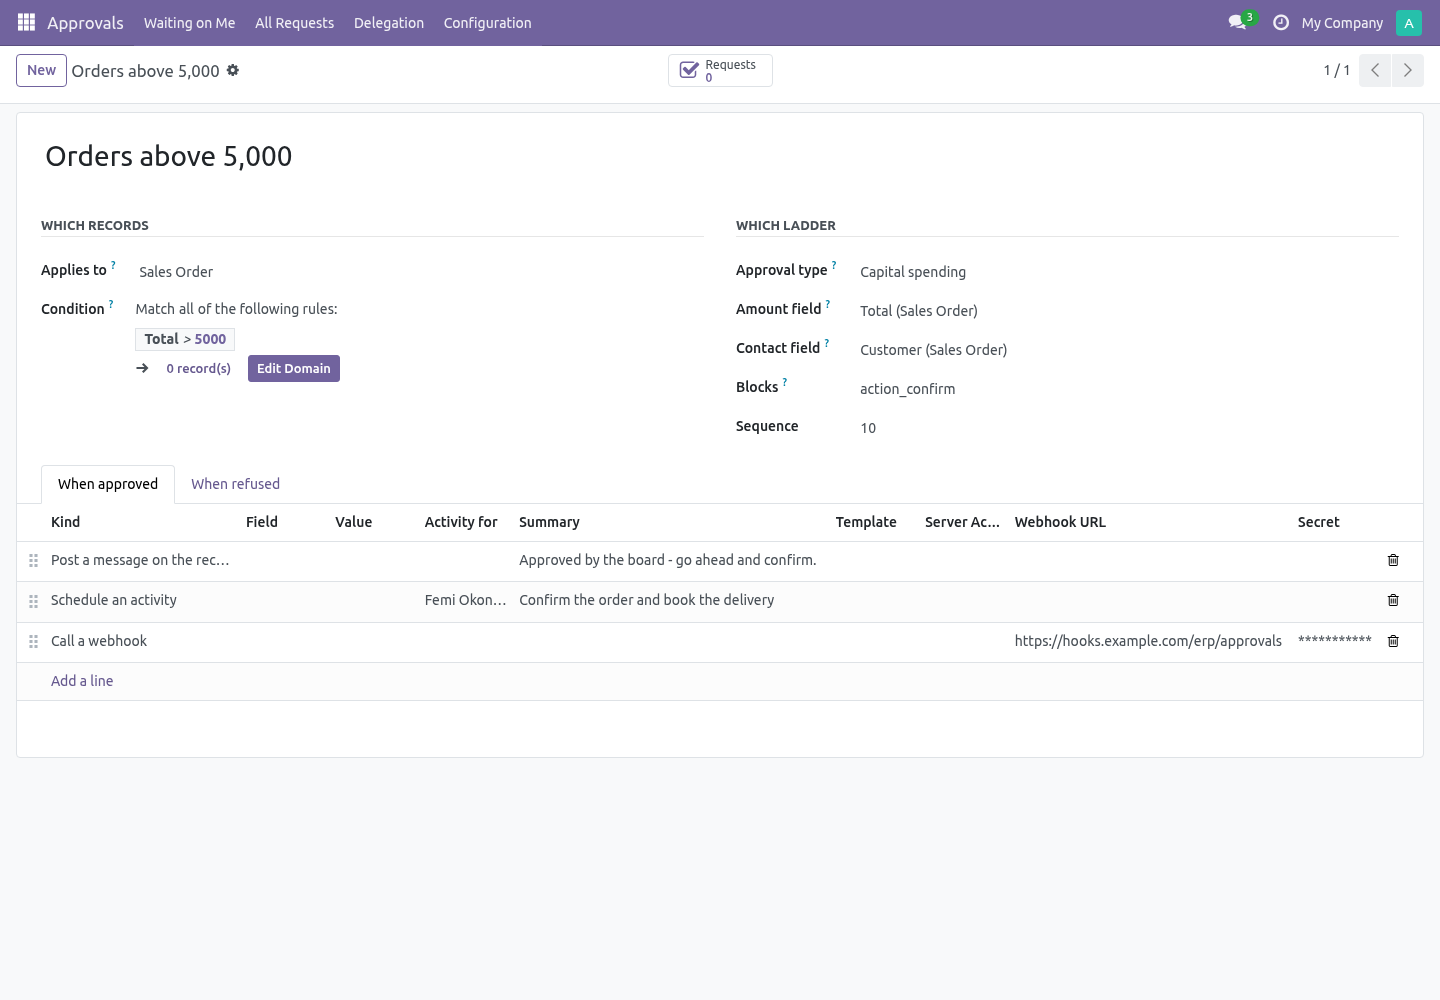
Task: Click the 'Total > 5000' domain rule
Action: [x=185, y=339]
